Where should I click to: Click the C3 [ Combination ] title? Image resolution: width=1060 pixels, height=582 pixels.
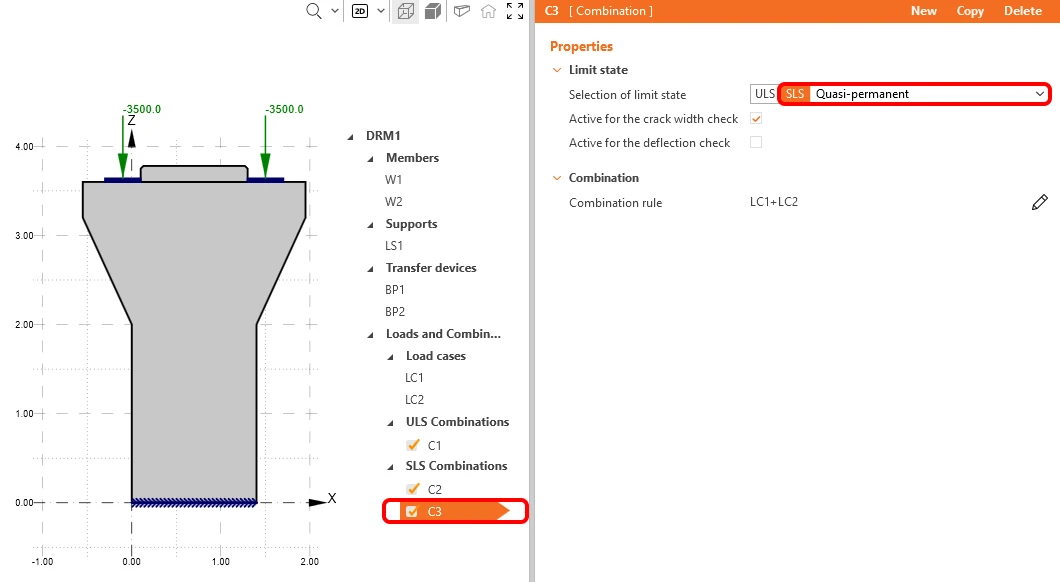[599, 11]
